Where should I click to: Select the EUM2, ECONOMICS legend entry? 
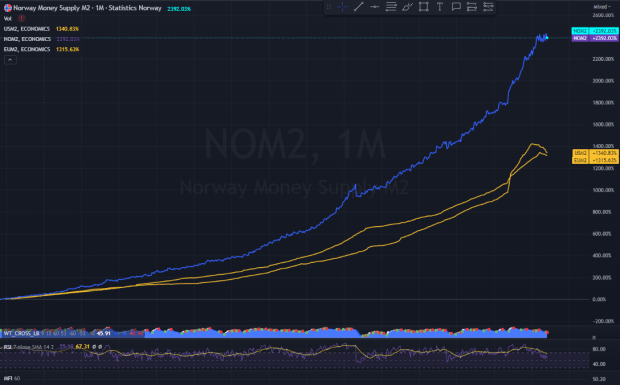(27, 49)
